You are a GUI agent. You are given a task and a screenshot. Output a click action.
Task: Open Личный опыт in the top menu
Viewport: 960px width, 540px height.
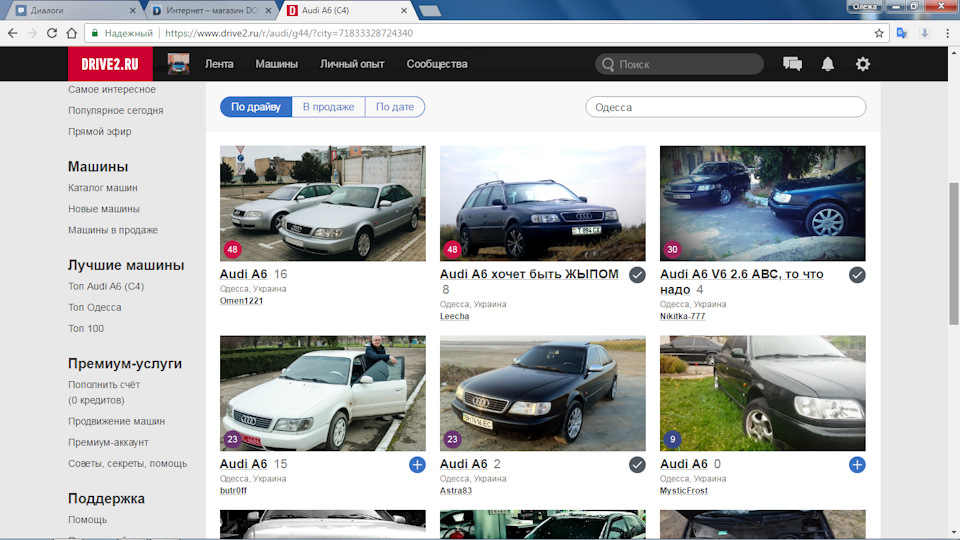tap(352, 64)
